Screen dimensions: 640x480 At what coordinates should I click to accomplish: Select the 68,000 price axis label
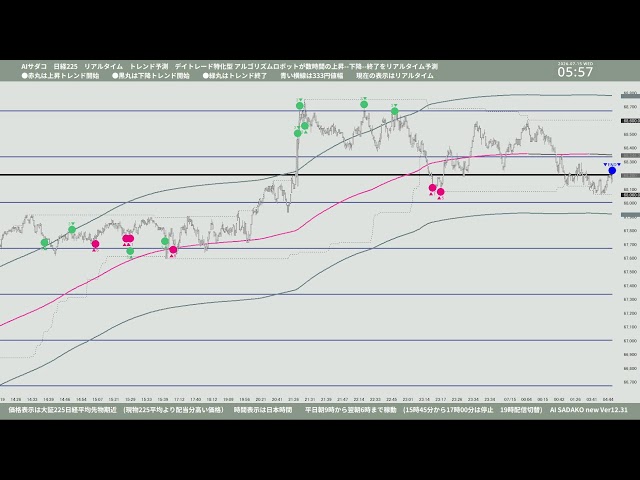pyautogui.click(x=630, y=203)
